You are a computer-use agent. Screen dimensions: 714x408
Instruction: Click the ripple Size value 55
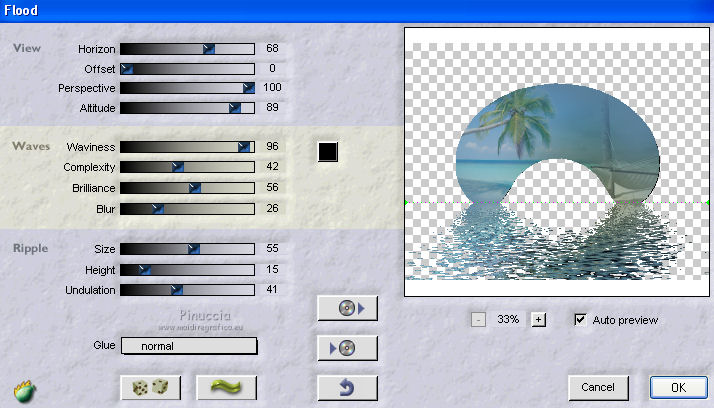point(272,248)
